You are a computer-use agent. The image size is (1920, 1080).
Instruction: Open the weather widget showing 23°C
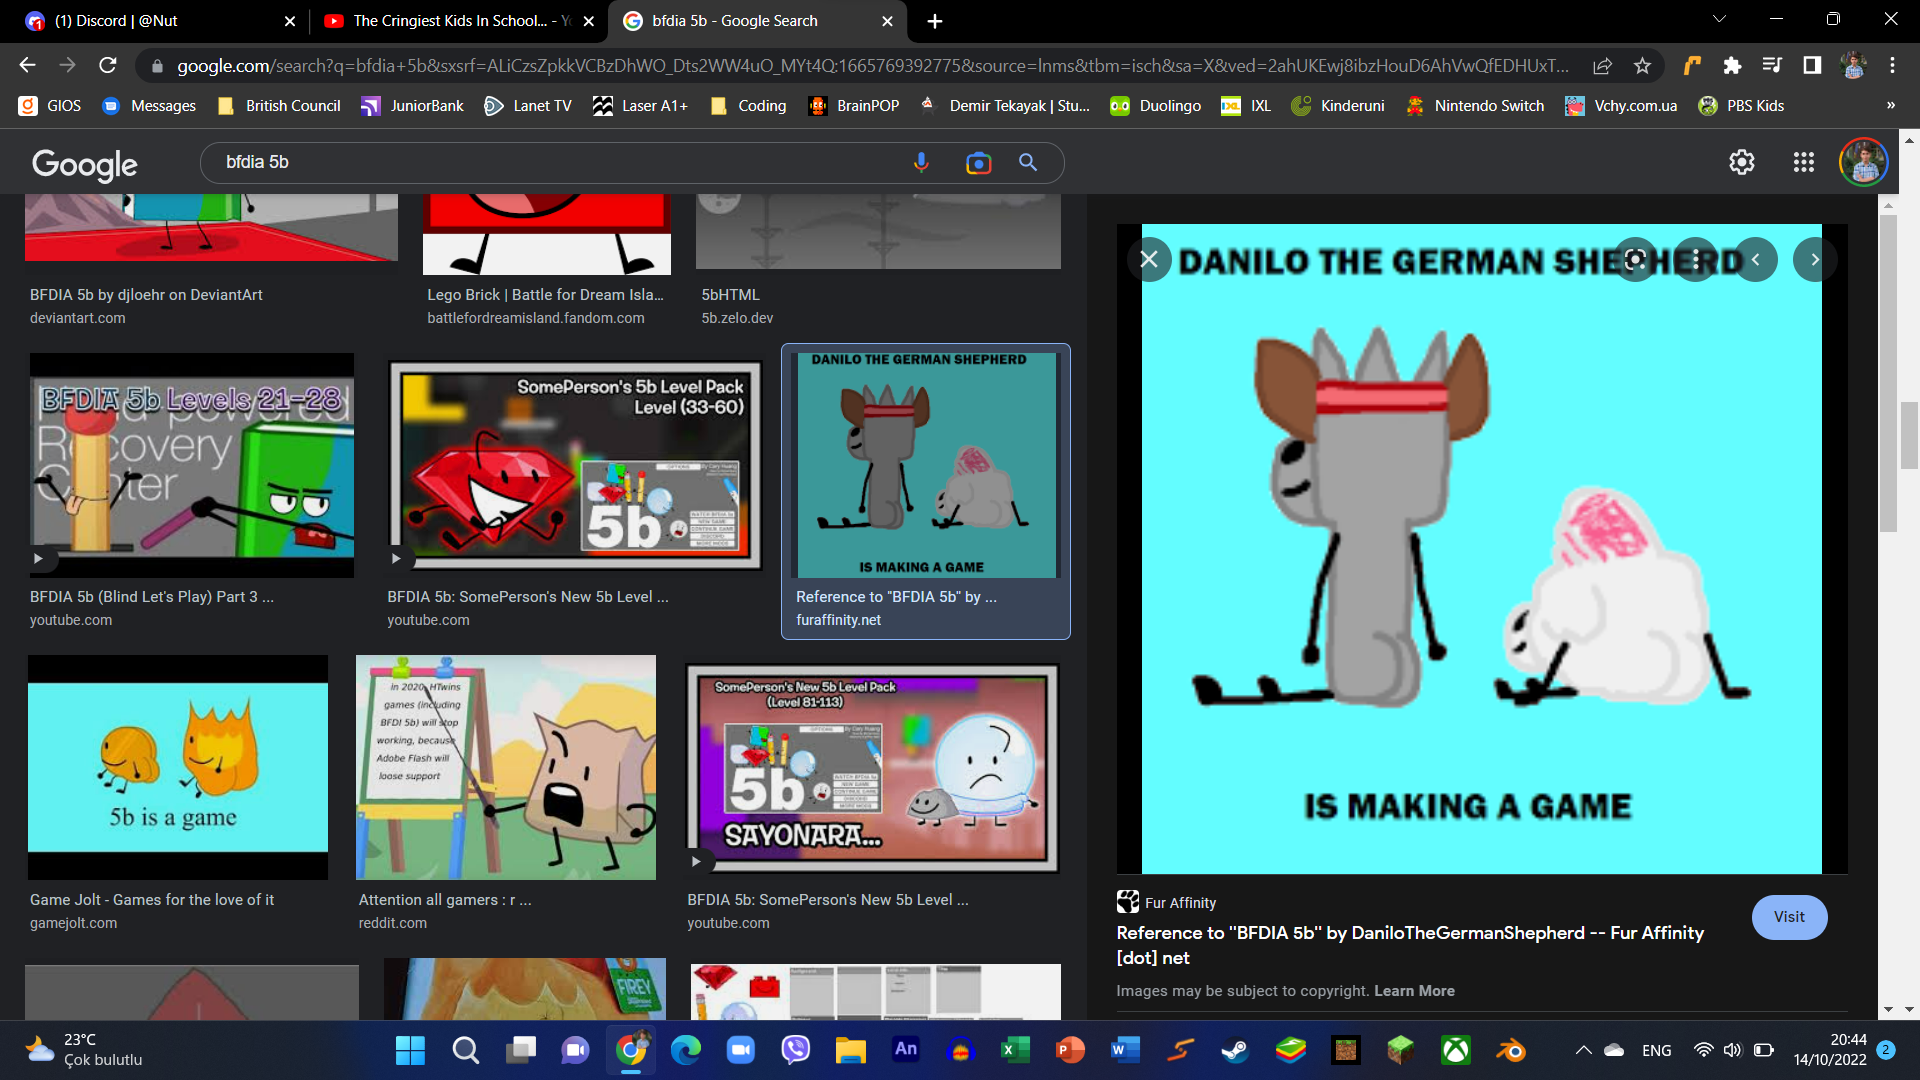click(85, 1050)
